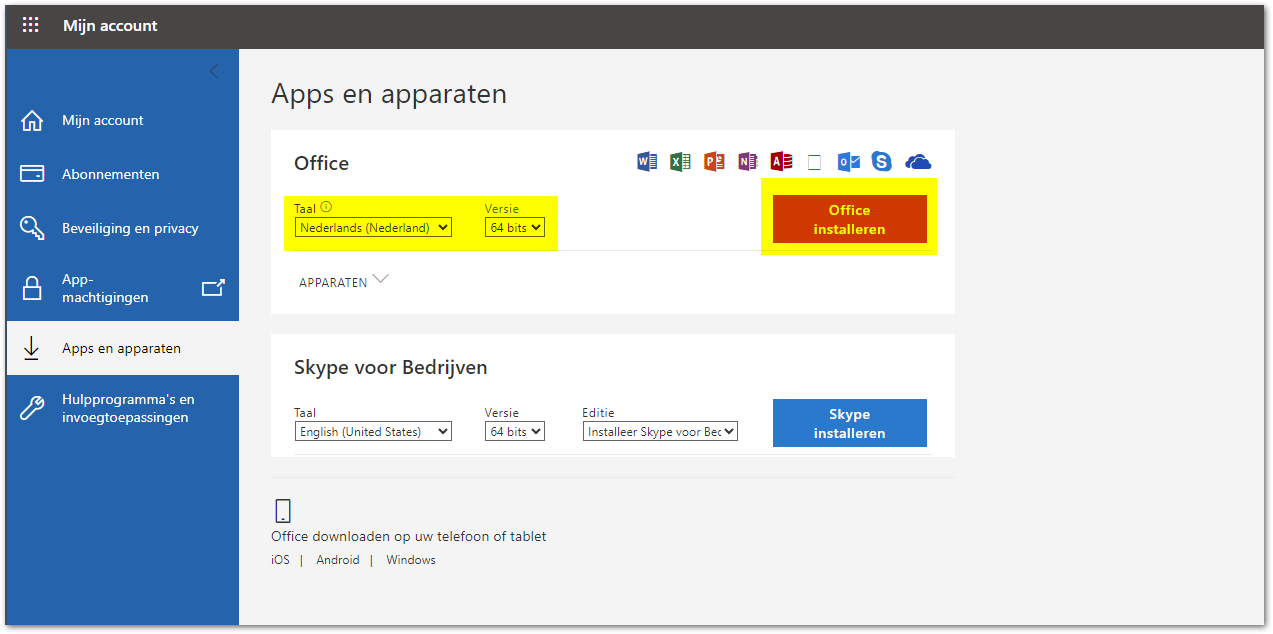The height and width of the screenshot is (634, 1273).
Task: Click the Skype app icon
Action: pos(881,161)
